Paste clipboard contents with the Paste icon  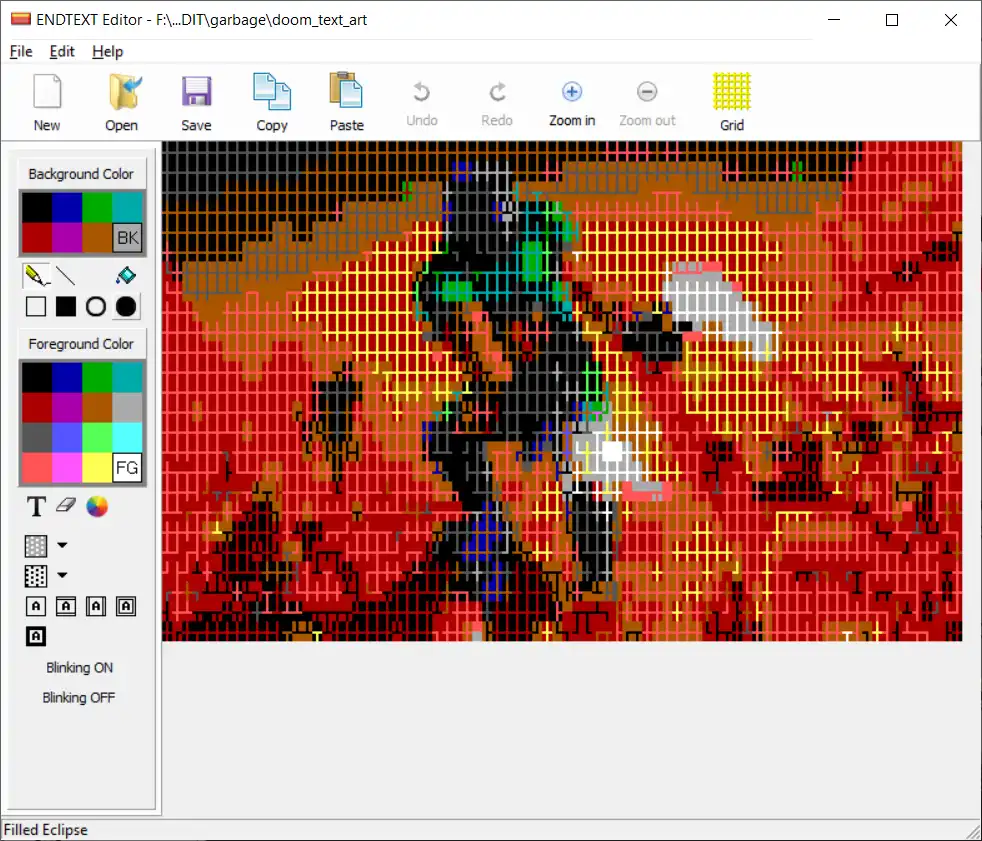(346, 102)
